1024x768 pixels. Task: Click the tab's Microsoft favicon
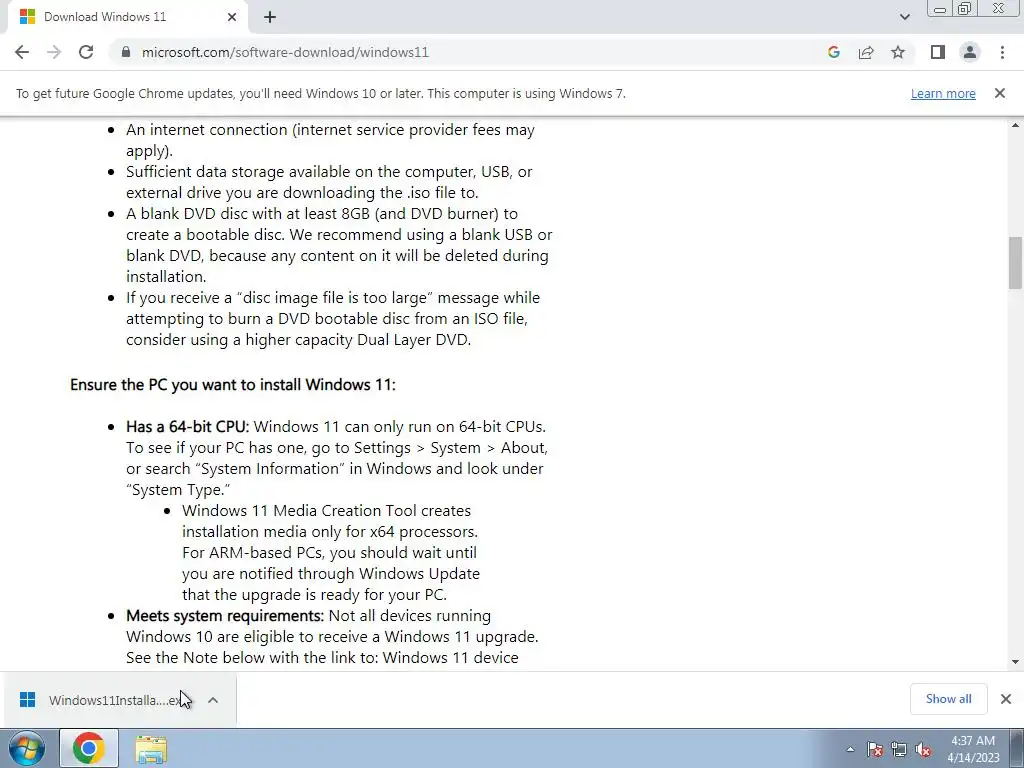pos(27,17)
